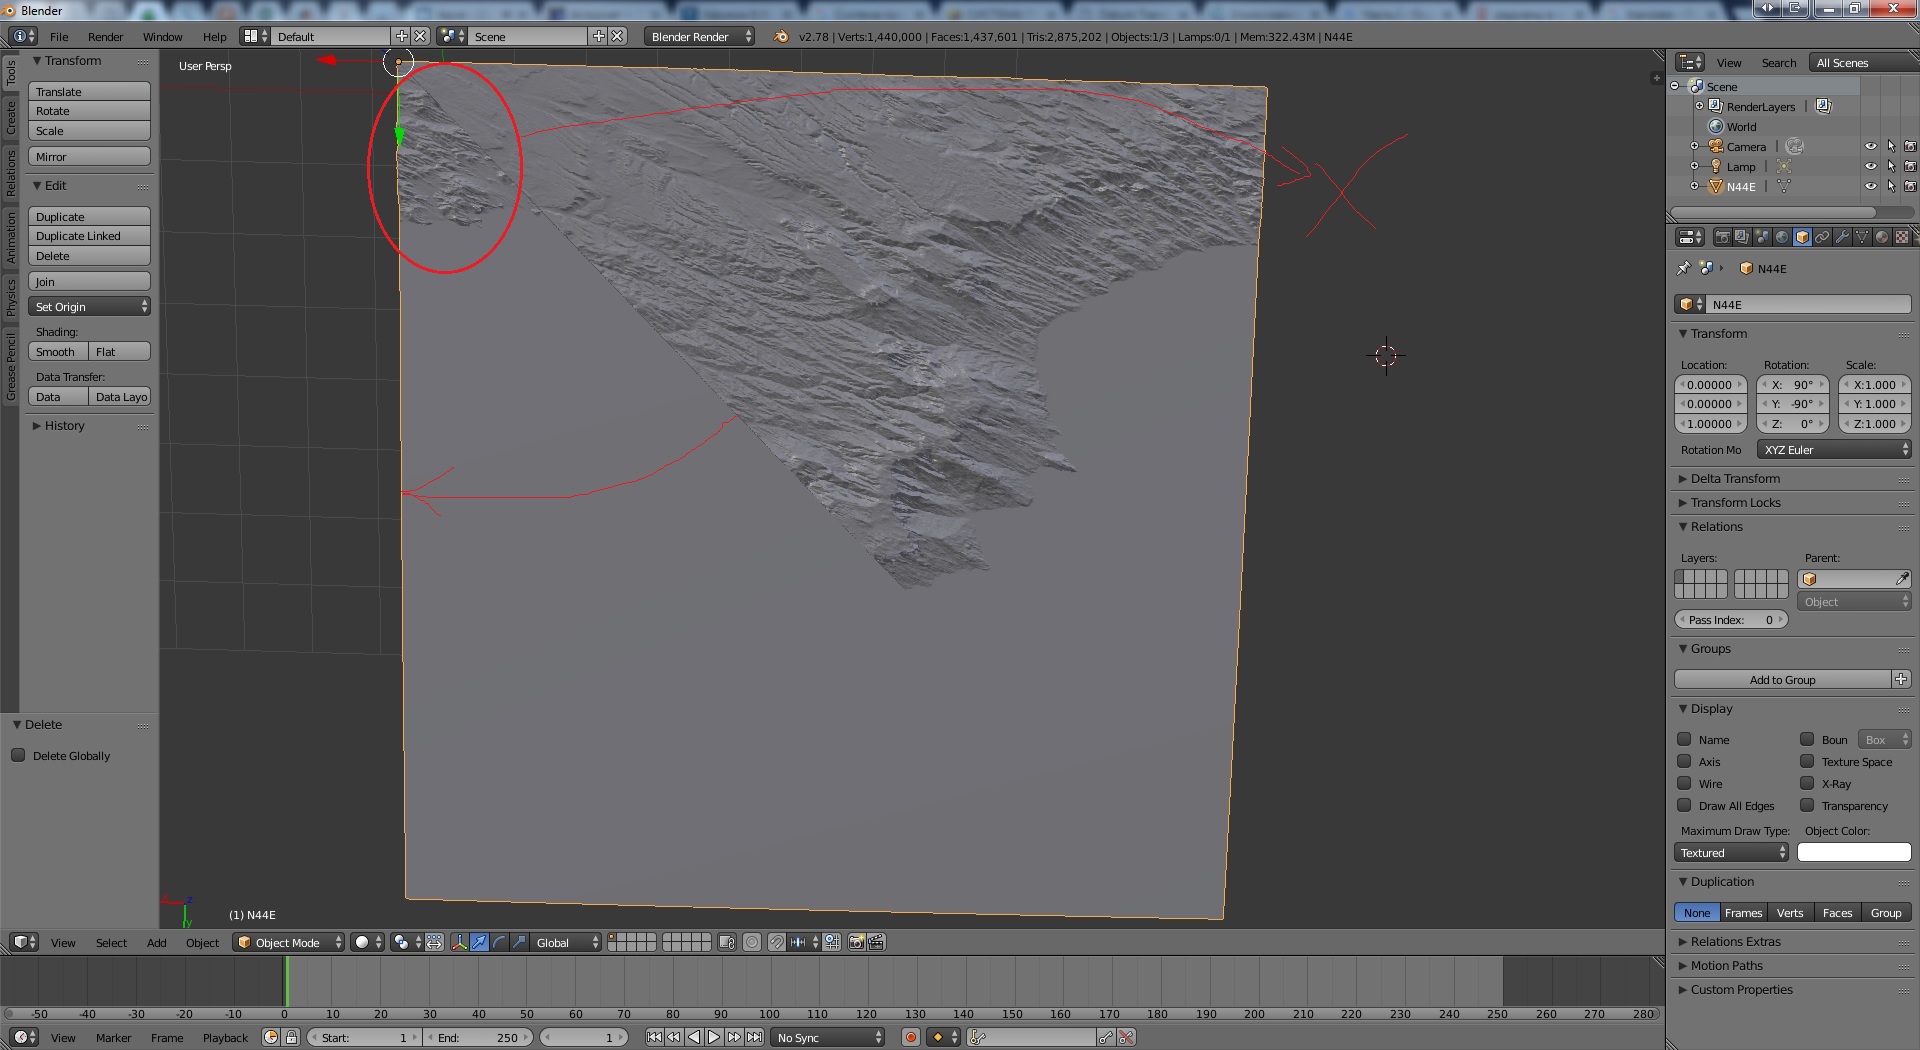Enable the X-Ray display checkbox

(1807, 784)
